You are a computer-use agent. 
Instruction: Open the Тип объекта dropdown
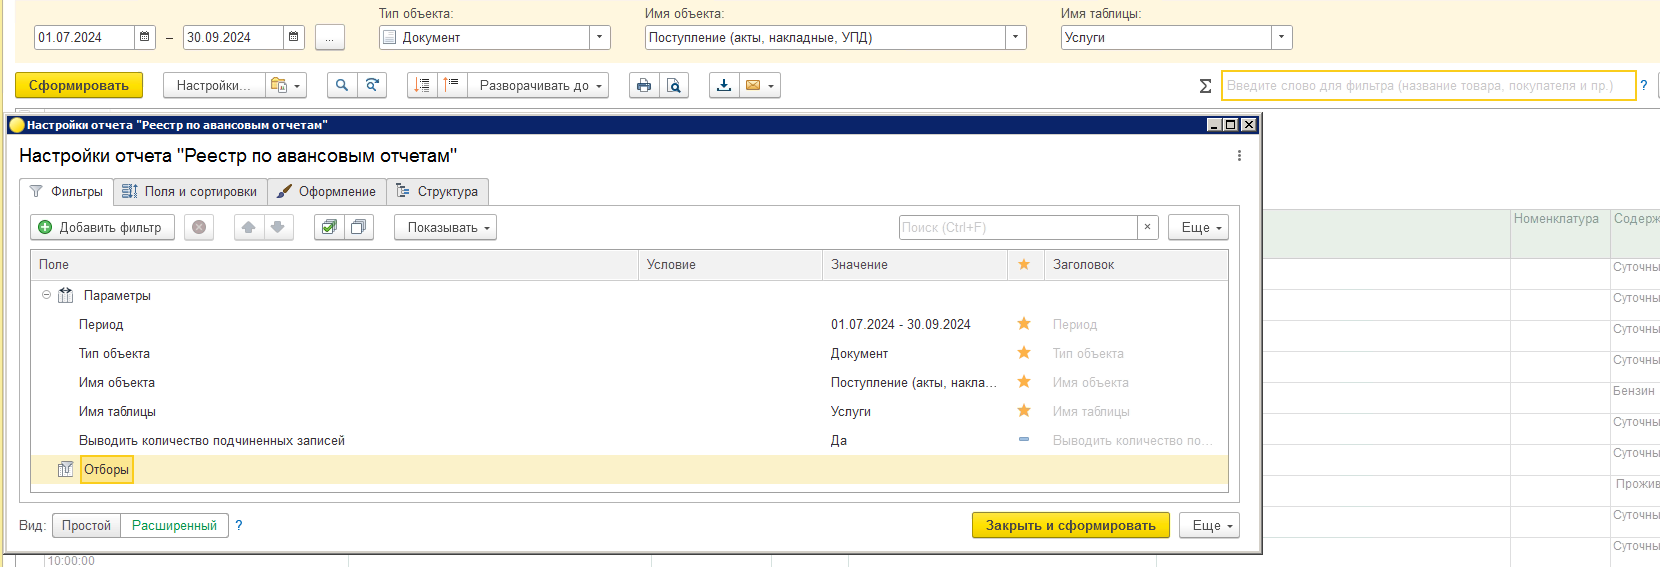(x=599, y=38)
